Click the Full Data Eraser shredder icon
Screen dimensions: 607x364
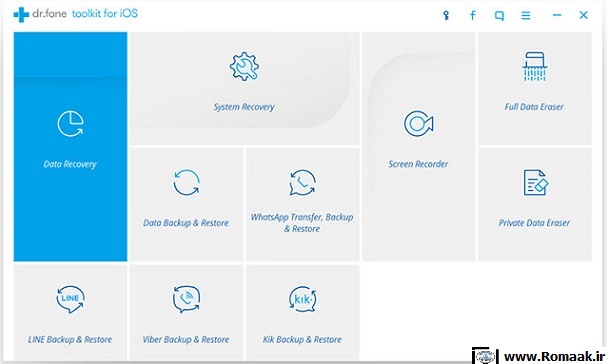(535, 66)
